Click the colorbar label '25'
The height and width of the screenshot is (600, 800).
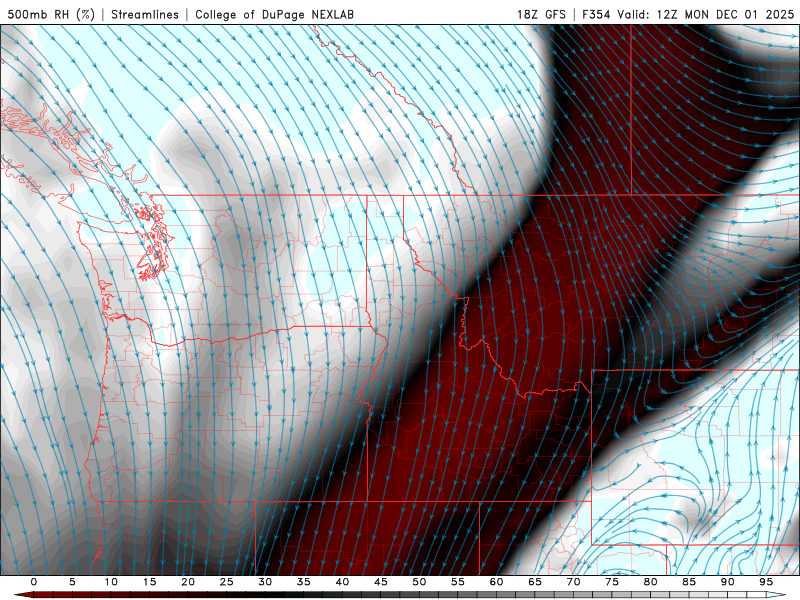227,582
